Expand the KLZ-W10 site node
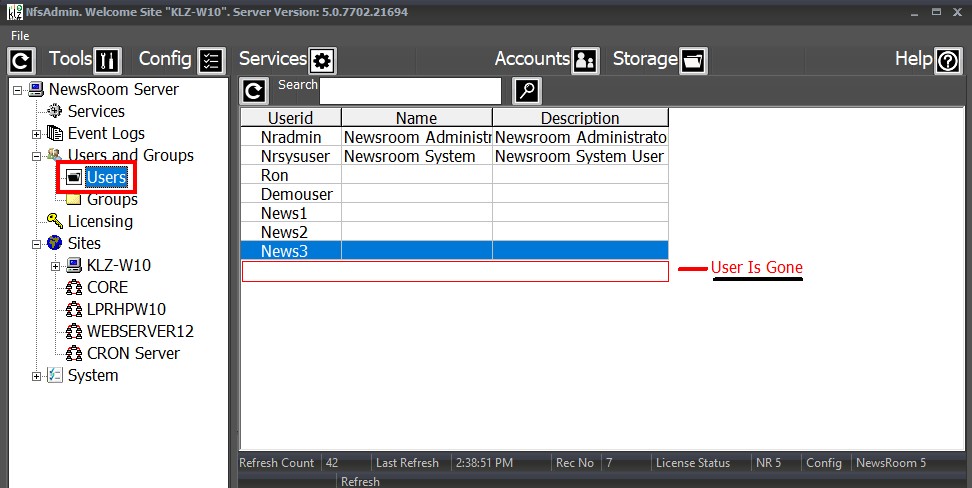The height and width of the screenshot is (488, 972). 56,266
